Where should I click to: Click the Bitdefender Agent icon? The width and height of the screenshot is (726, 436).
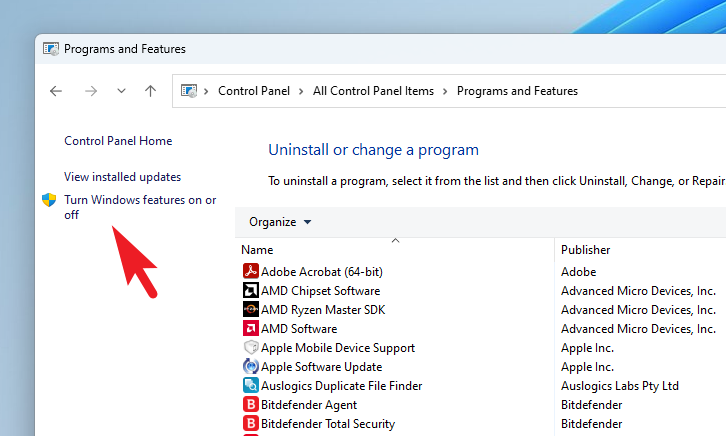click(x=250, y=404)
